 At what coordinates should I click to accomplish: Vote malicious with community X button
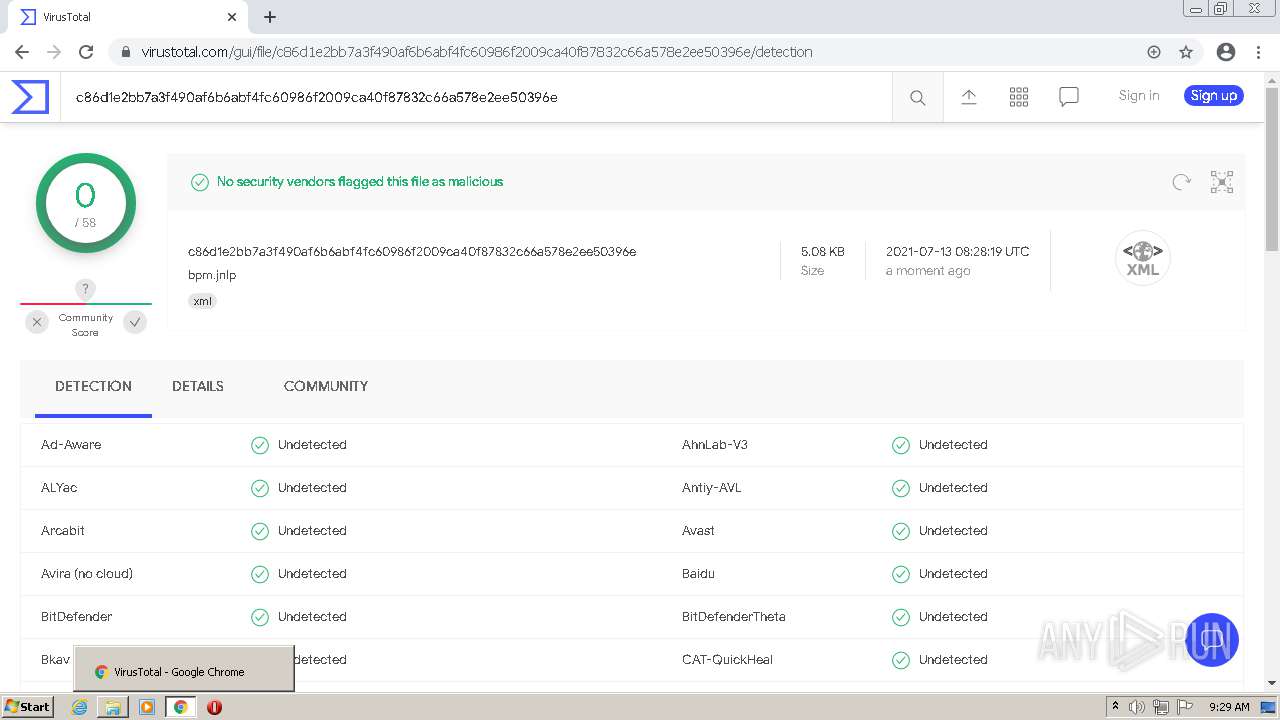click(37, 322)
